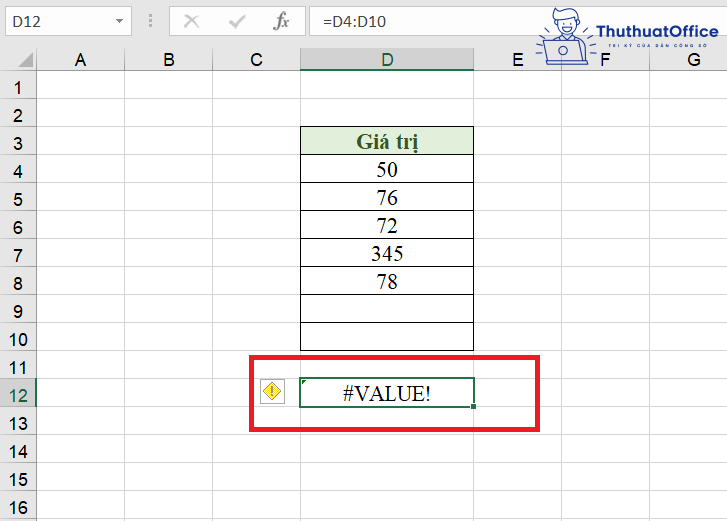Image resolution: width=727 pixels, height=521 pixels.
Task: Click the 'Giá trị' header cell
Action: [387, 141]
